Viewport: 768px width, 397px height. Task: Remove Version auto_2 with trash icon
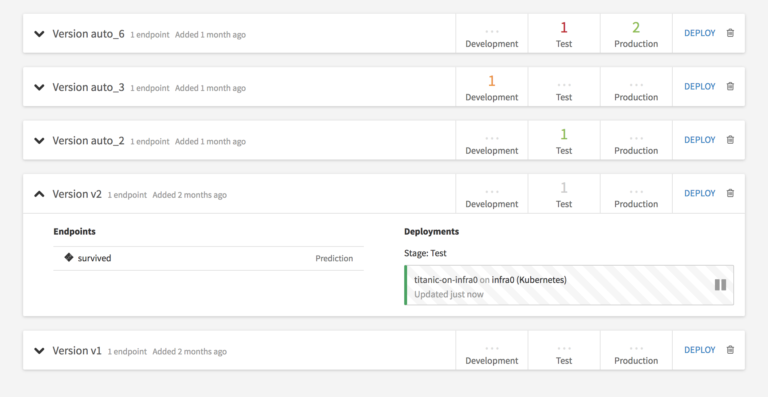(730, 140)
